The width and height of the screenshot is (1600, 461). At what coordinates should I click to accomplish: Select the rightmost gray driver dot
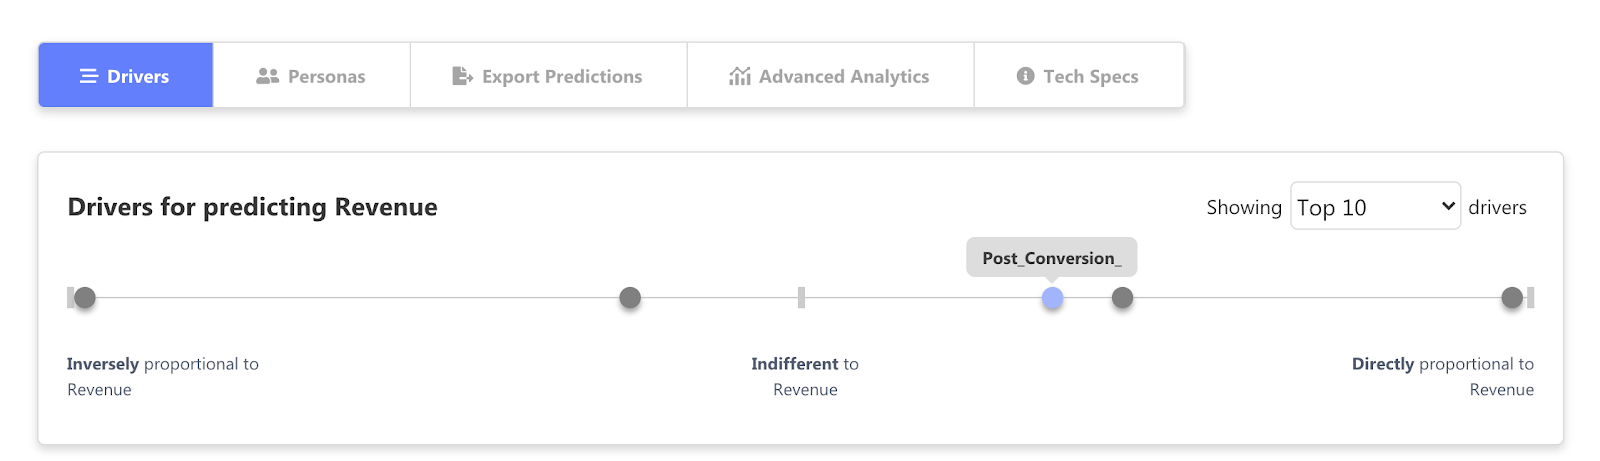[x=1512, y=297]
